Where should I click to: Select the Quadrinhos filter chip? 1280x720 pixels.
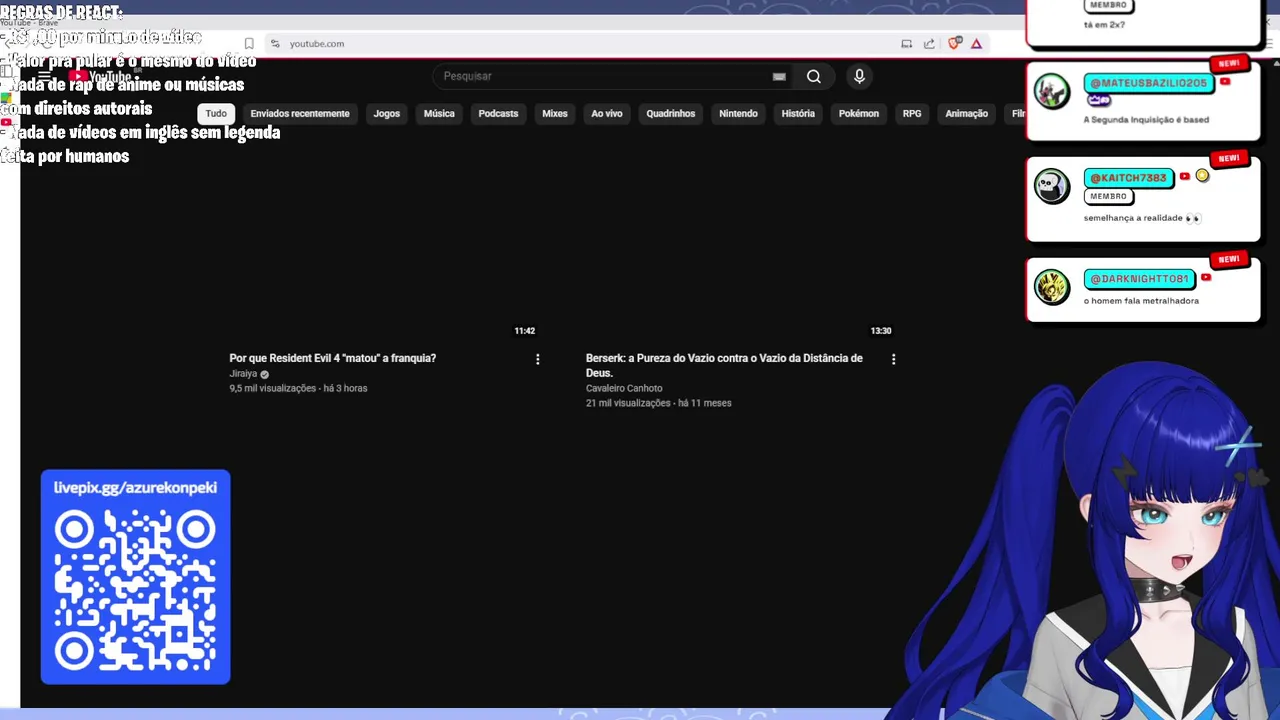671,114
